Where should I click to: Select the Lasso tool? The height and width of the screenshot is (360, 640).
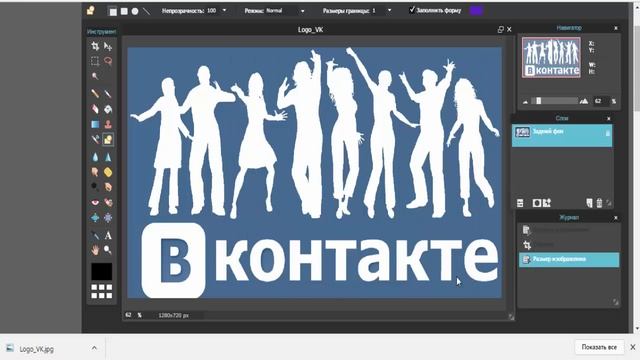click(108, 61)
